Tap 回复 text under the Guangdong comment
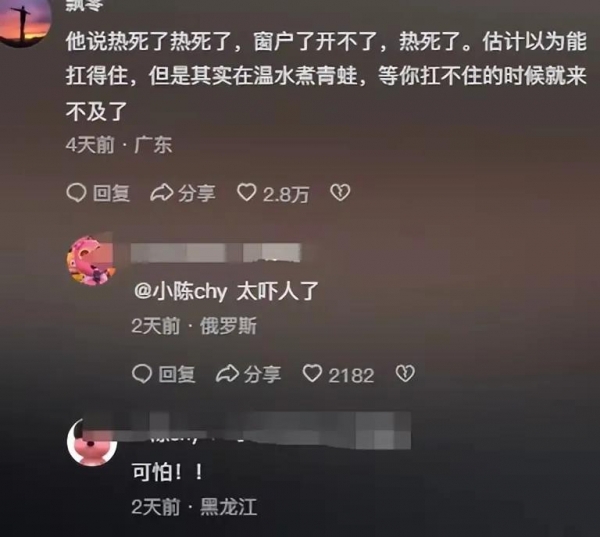Screen dimensions: 600x537 (x=111, y=193)
